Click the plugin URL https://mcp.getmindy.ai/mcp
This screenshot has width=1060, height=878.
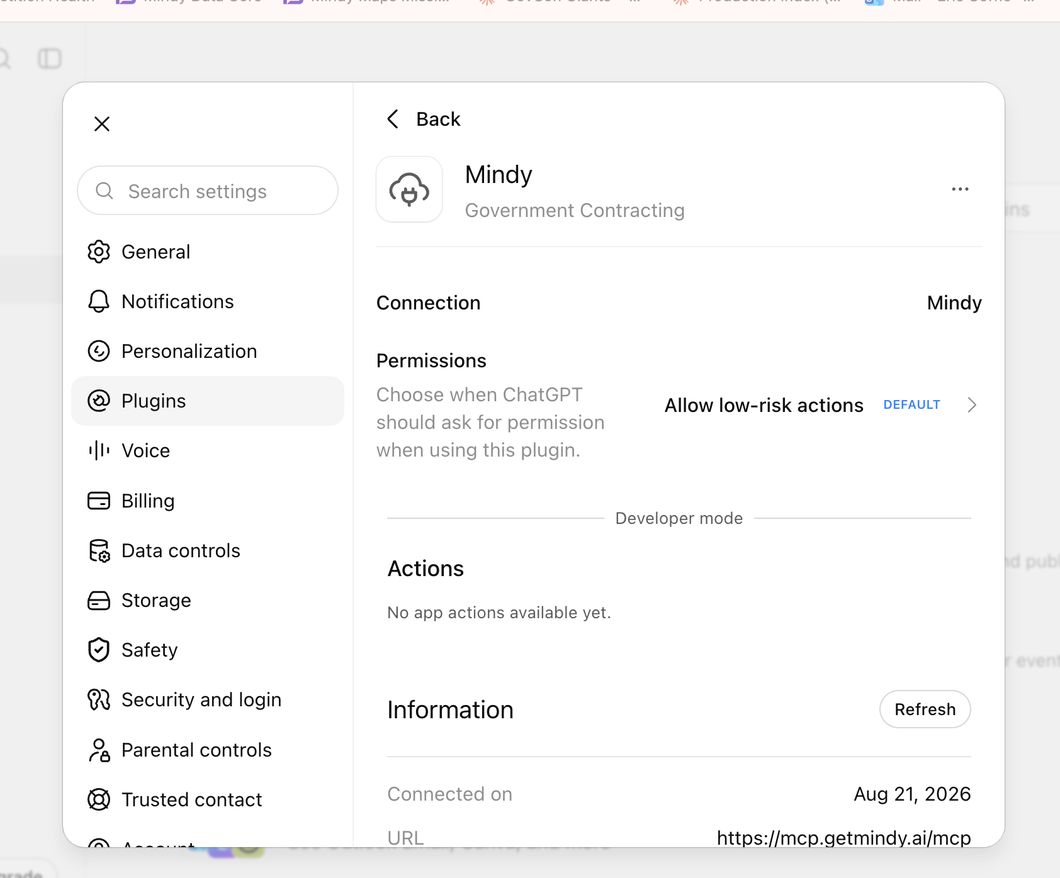[844, 838]
